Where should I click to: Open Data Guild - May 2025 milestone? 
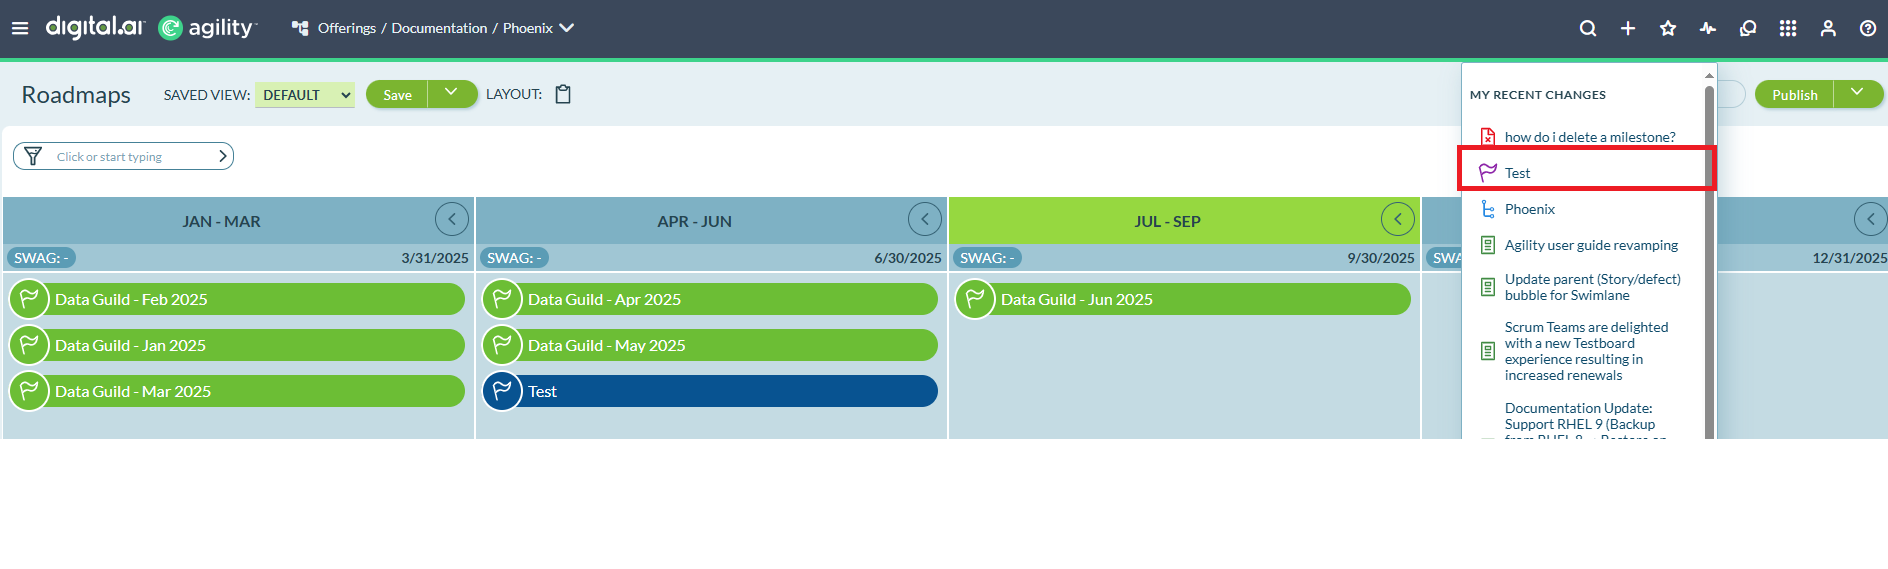[x=710, y=345]
